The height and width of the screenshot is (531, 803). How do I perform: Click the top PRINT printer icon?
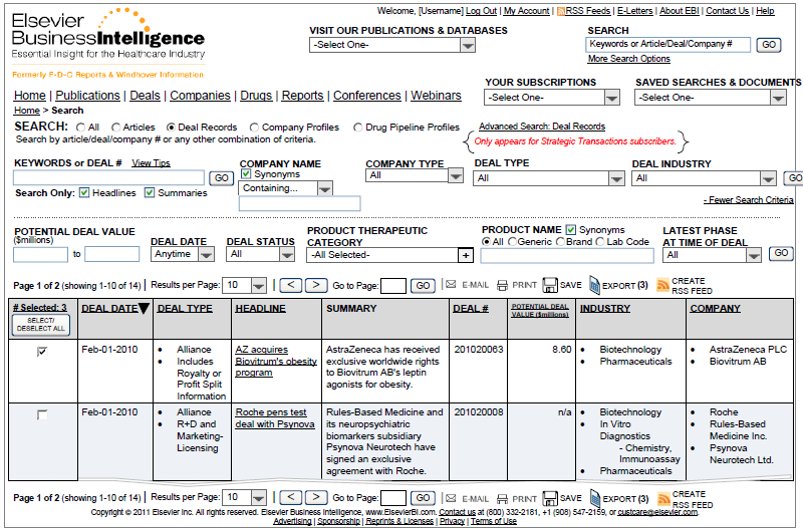coord(502,285)
